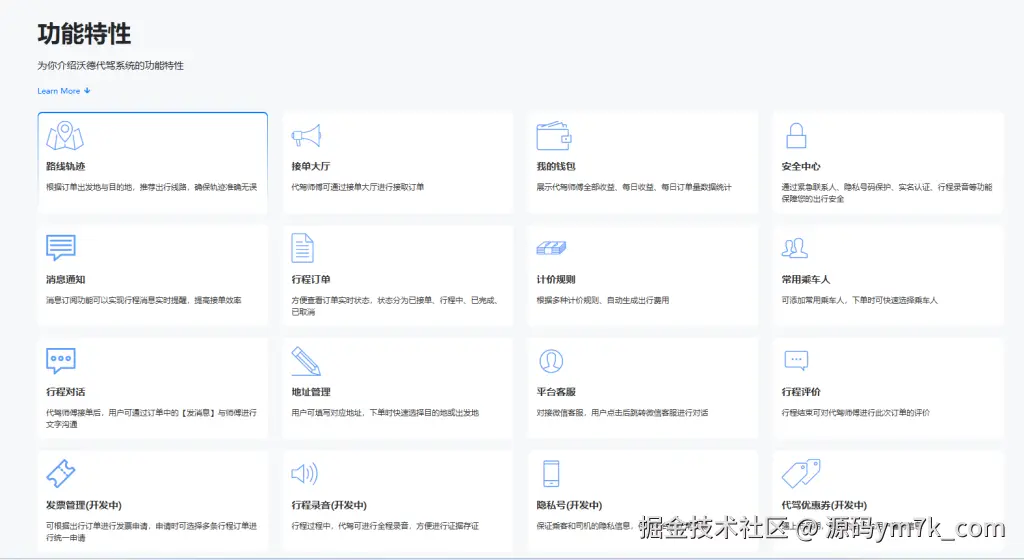Image resolution: width=1024 pixels, height=560 pixels.
Task: Click the 我的钱包 description text
Action: point(634,187)
